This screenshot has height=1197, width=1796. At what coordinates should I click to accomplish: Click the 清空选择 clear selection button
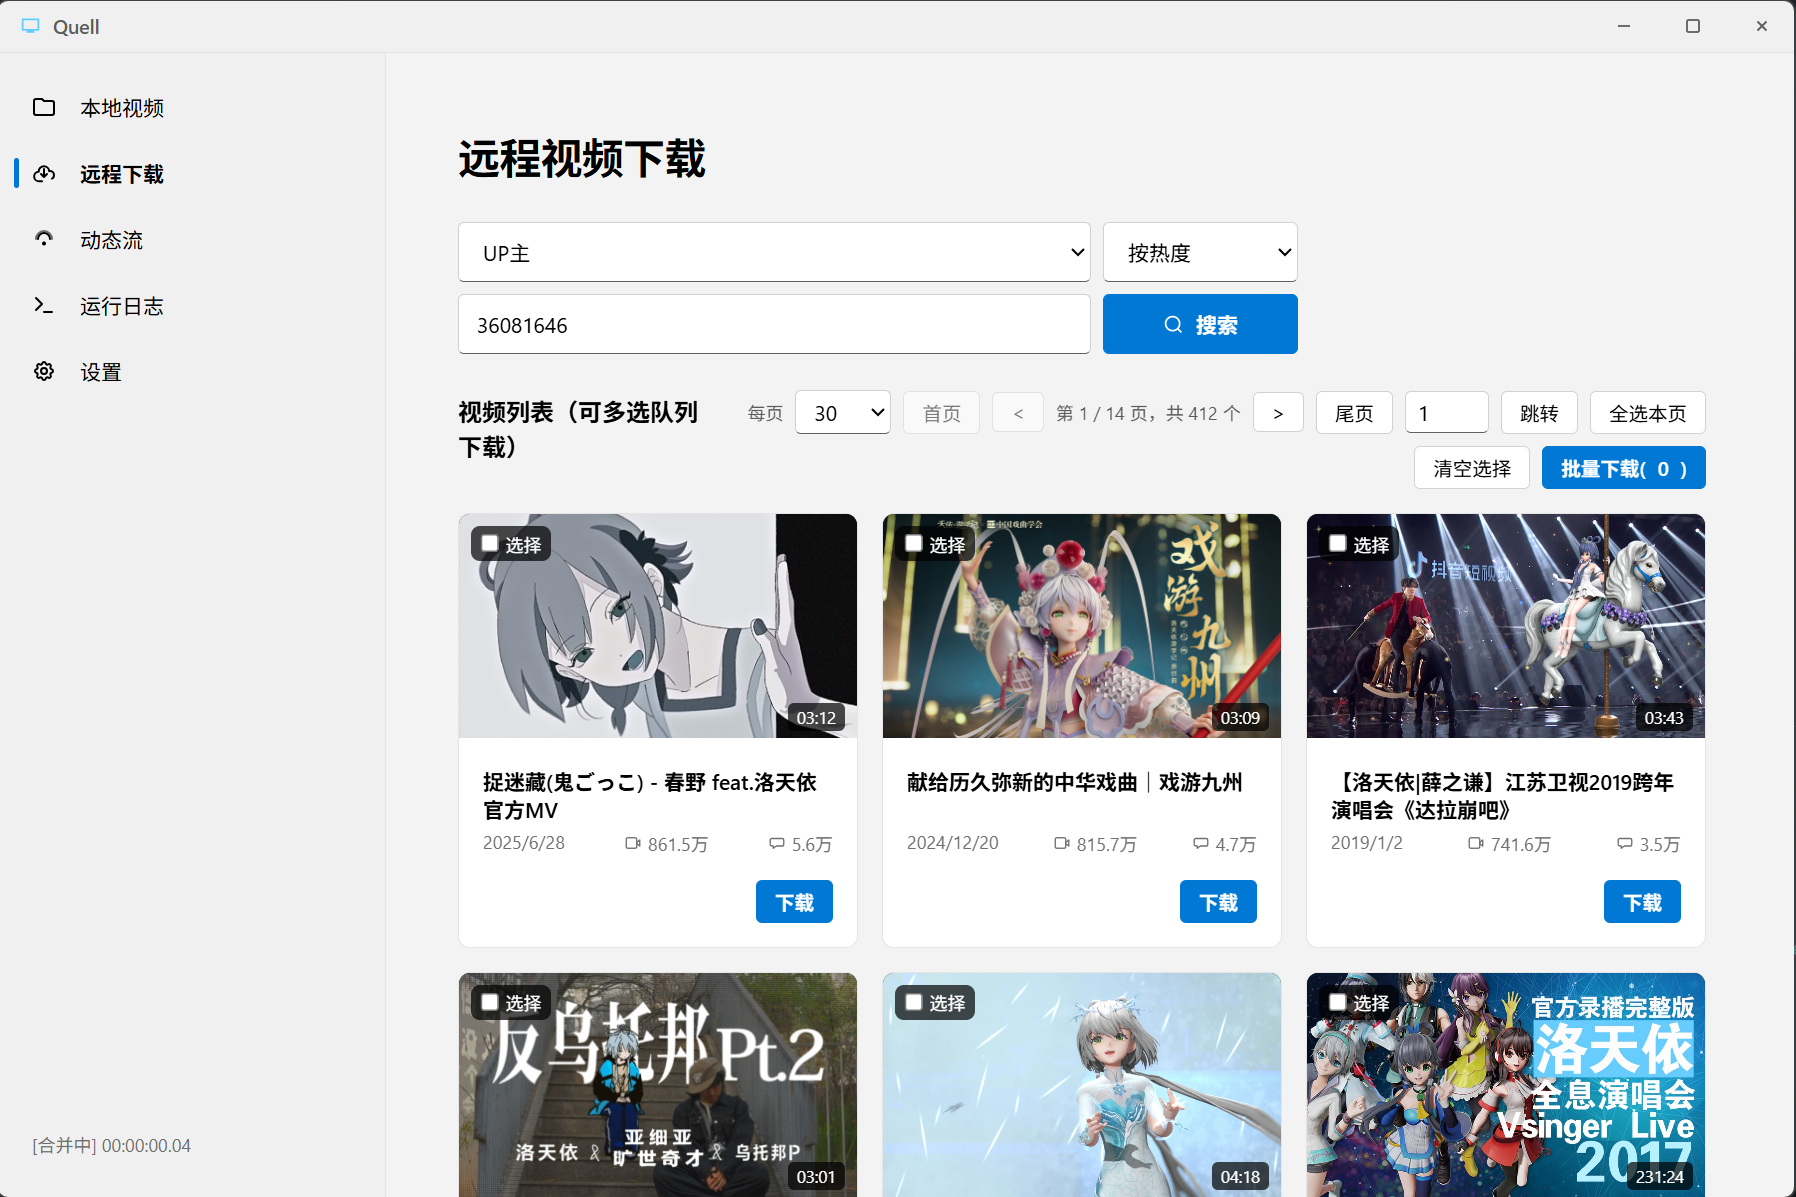click(x=1471, y=467)
